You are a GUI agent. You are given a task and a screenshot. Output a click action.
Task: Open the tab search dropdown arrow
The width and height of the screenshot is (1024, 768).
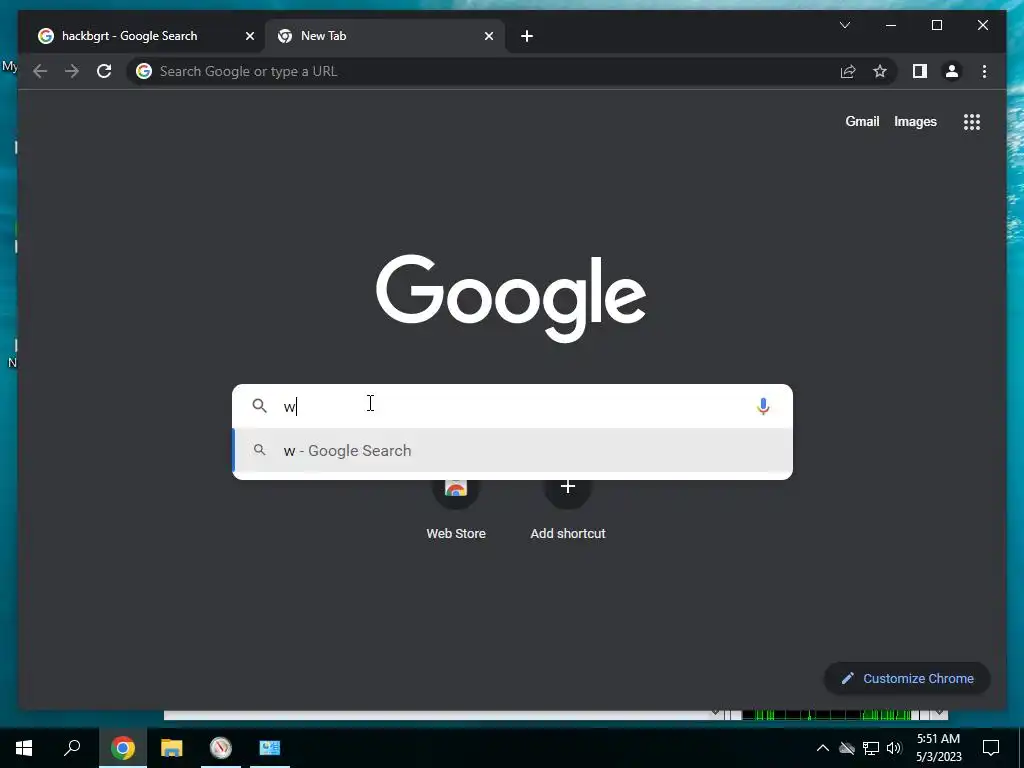tap(844, 25)
